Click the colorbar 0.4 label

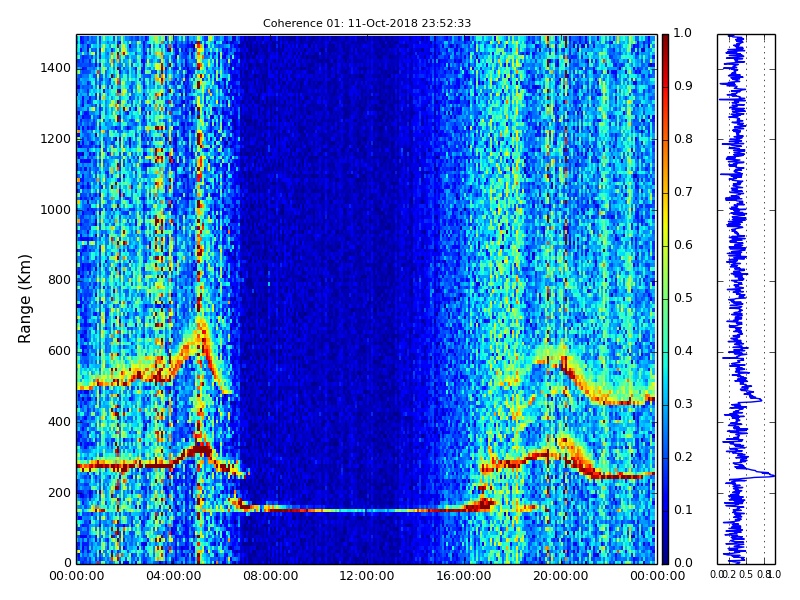tap(683, 351)
